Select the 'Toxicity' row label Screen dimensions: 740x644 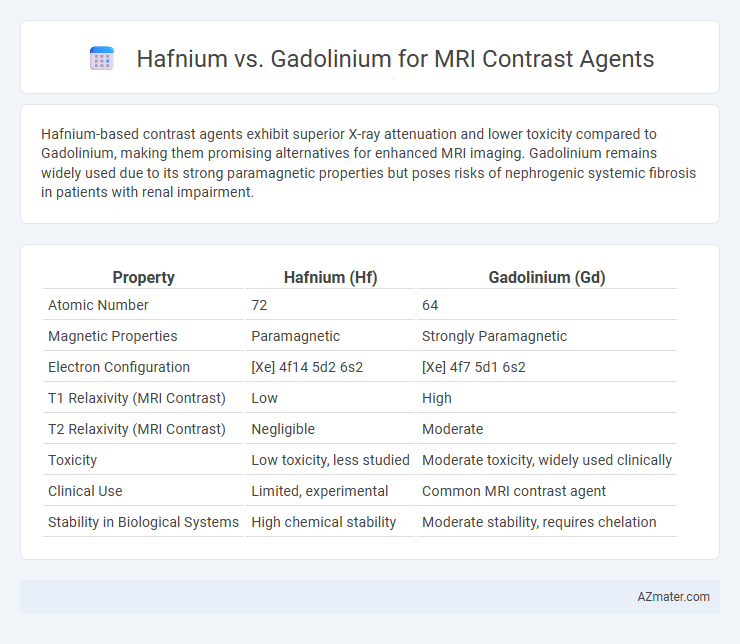click(72, 460)
